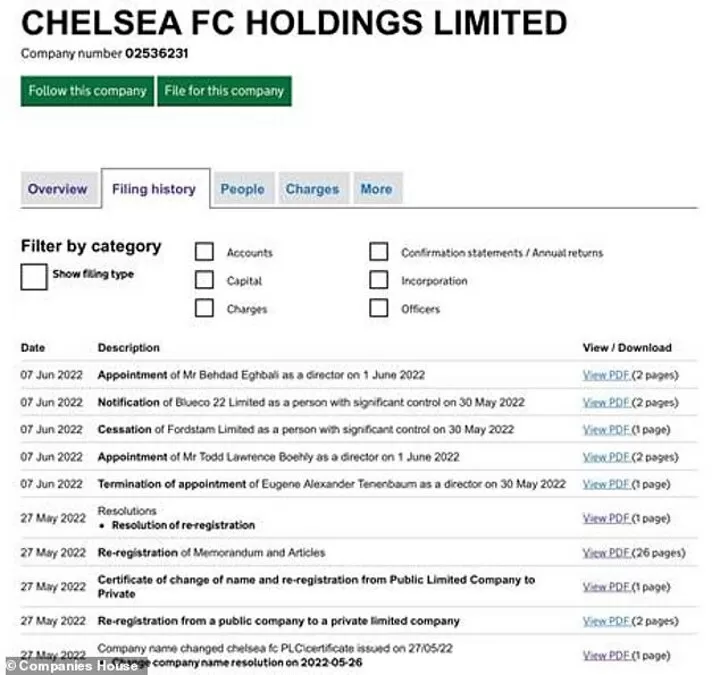View 26-page Memorandum and Articles PDF
This screenshot has height=675, width=720.
click(606, 552)
